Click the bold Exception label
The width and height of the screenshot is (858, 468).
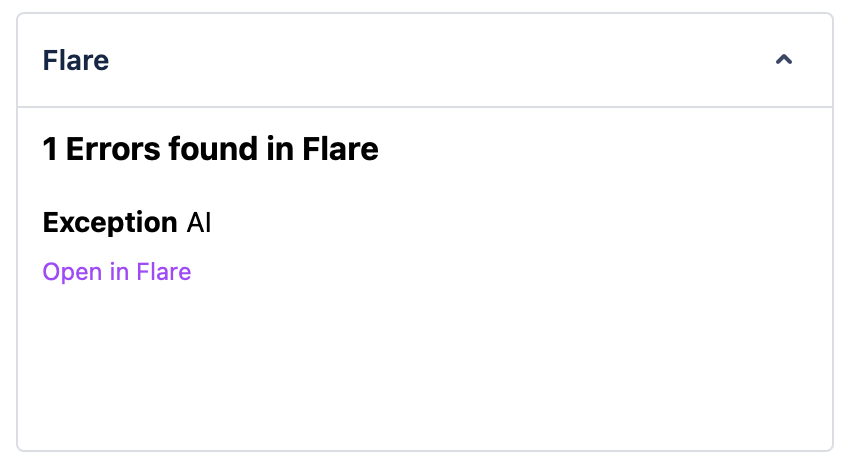pyautogui.click(x=110, y=222)
